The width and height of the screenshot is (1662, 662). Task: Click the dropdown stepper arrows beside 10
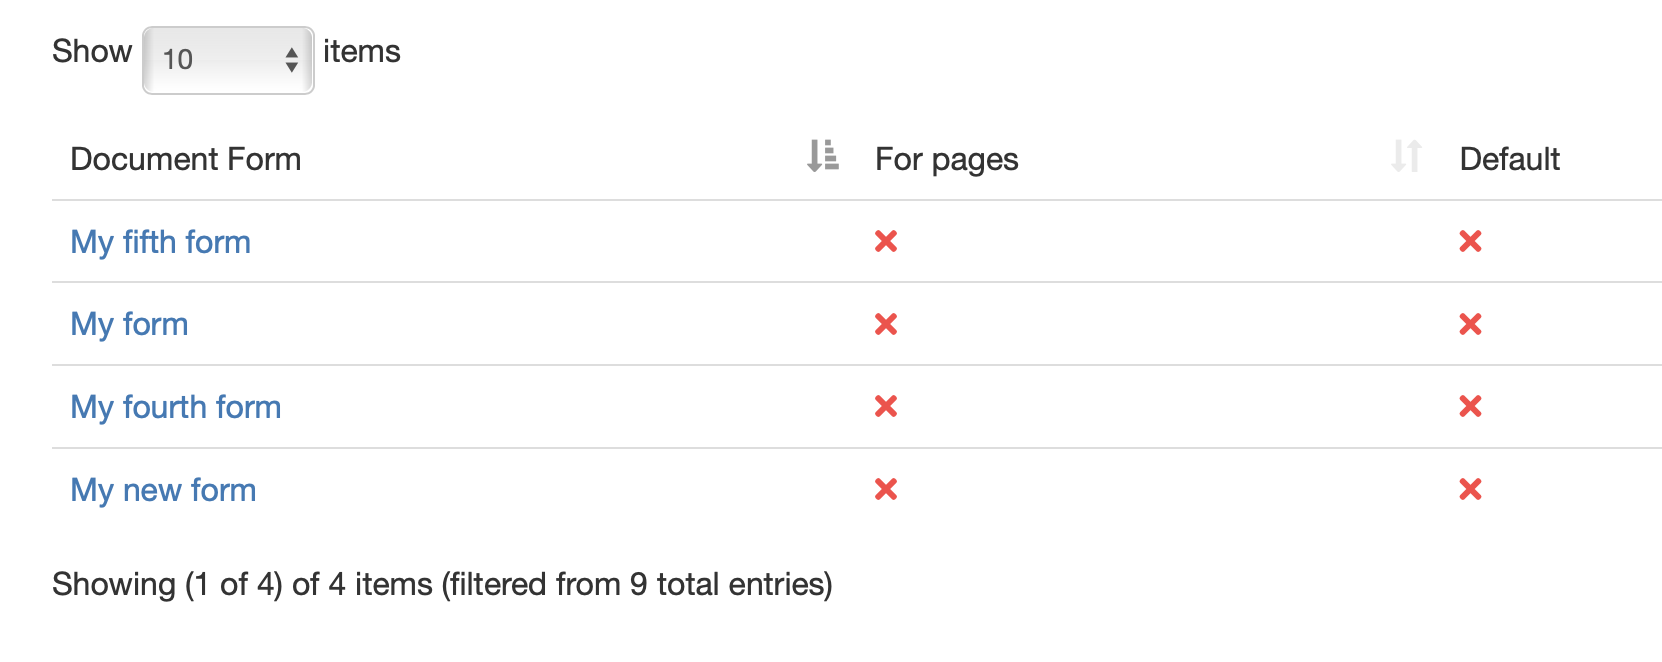[291, 60]
